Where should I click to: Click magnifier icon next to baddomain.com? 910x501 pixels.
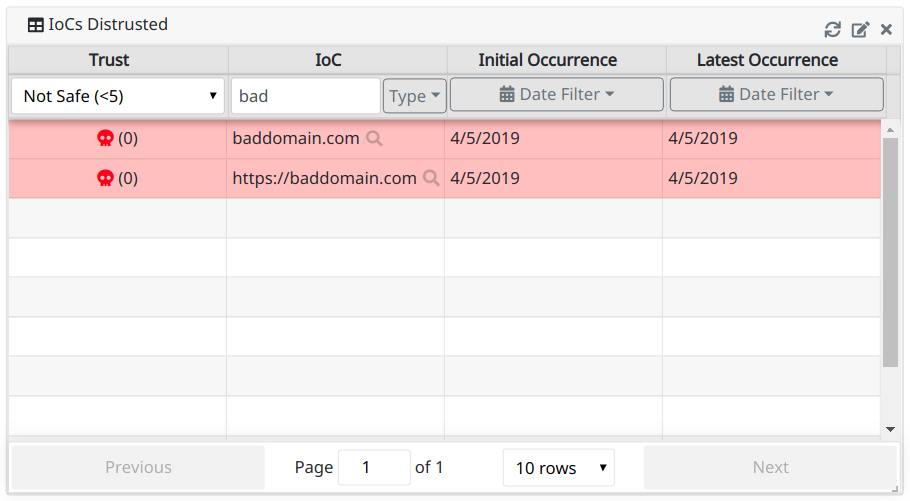pos(375,139)
